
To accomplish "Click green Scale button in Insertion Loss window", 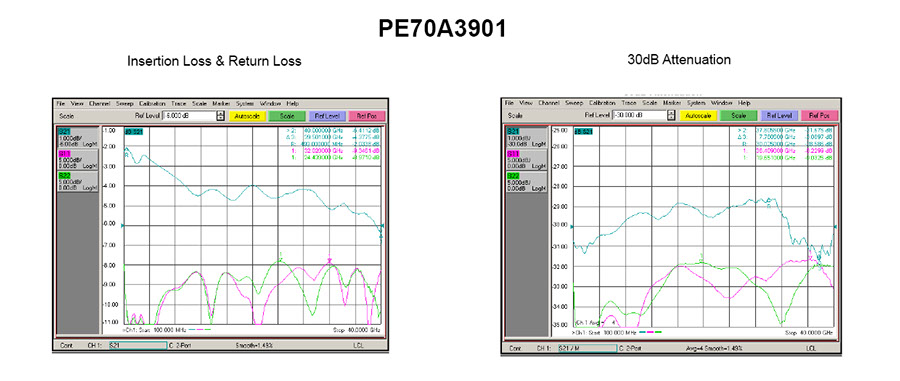I will (x=288, y=116).
